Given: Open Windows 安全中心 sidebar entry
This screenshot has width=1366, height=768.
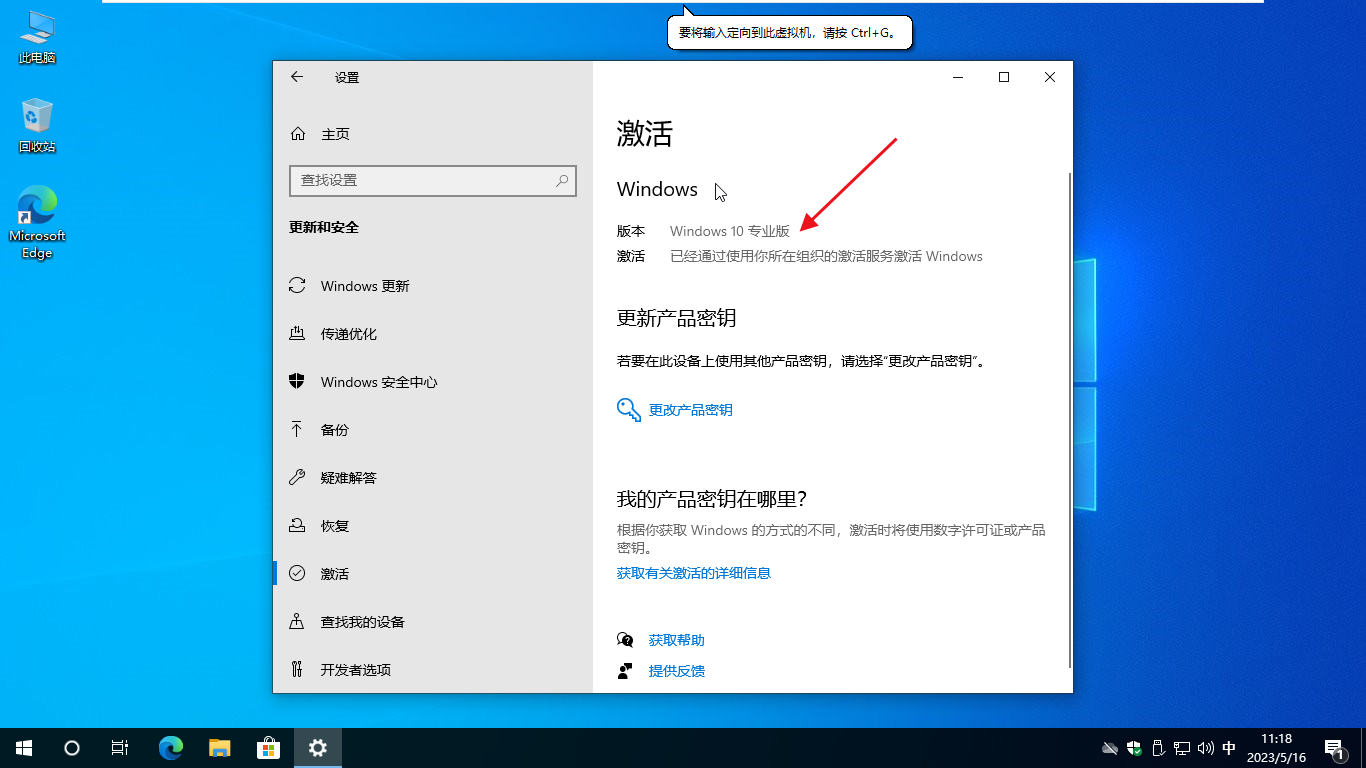Looking at the screenshot, I should coord(433,382).
